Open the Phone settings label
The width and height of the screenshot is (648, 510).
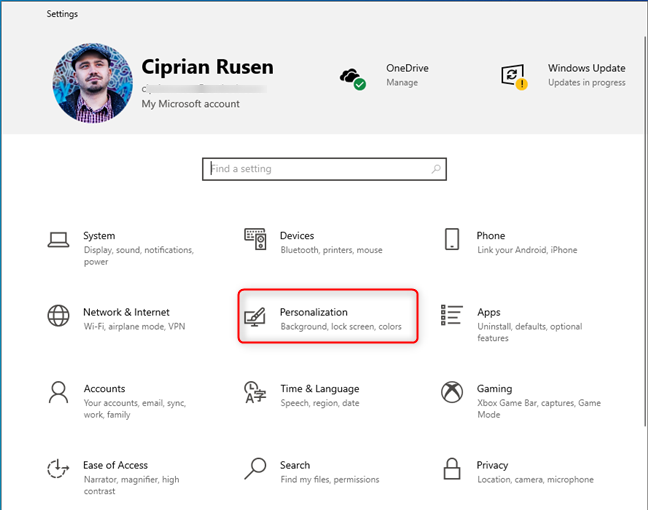tap(491, 236)
